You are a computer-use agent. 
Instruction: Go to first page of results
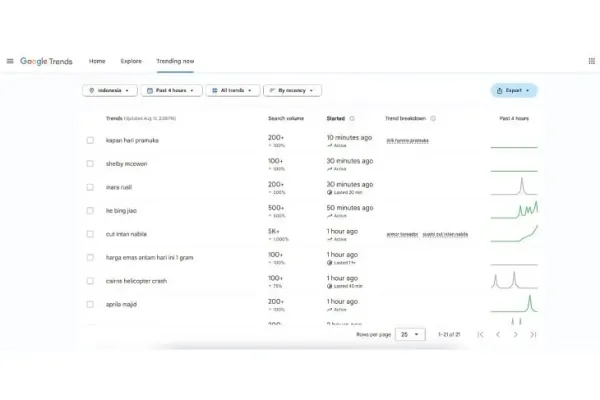point(481,335)
